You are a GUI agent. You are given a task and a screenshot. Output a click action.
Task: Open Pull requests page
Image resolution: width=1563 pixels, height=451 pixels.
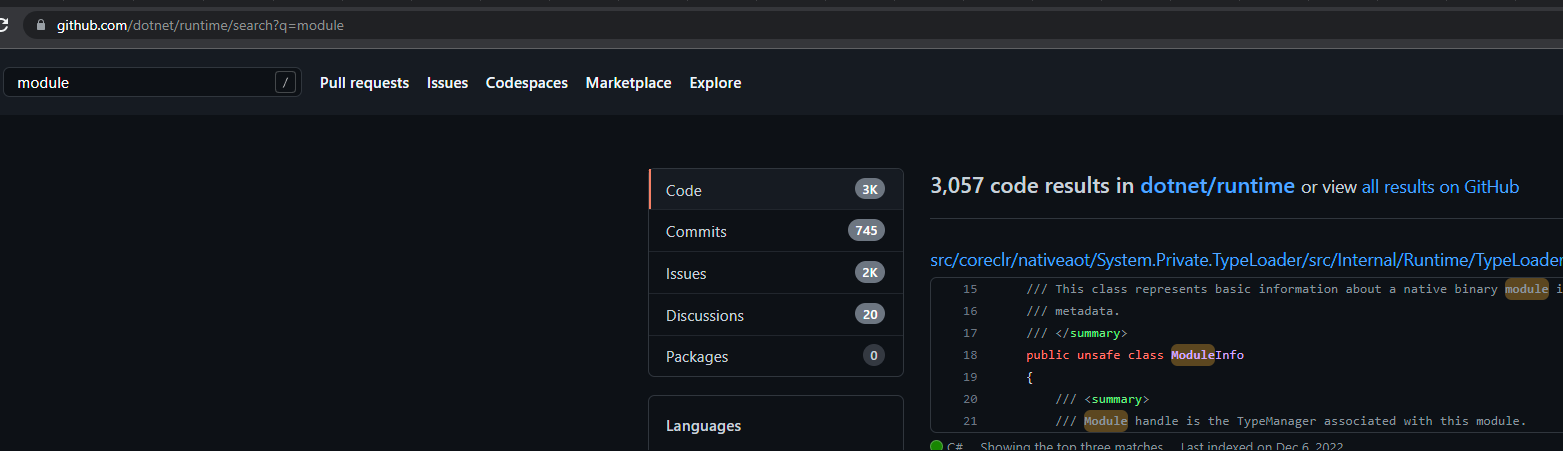(x=364, y=83)
